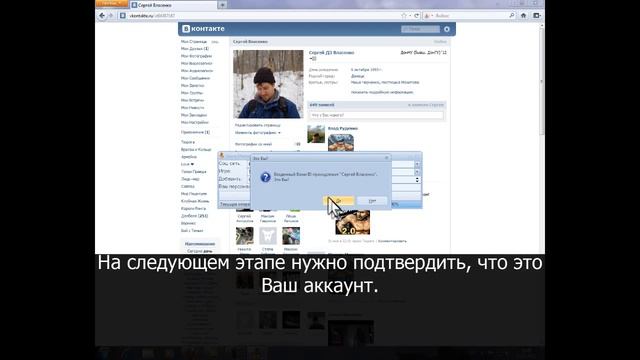This screenshot has height=360, width=640.
Task: Click the Комментировать link under the post
Action: [392, 241]
